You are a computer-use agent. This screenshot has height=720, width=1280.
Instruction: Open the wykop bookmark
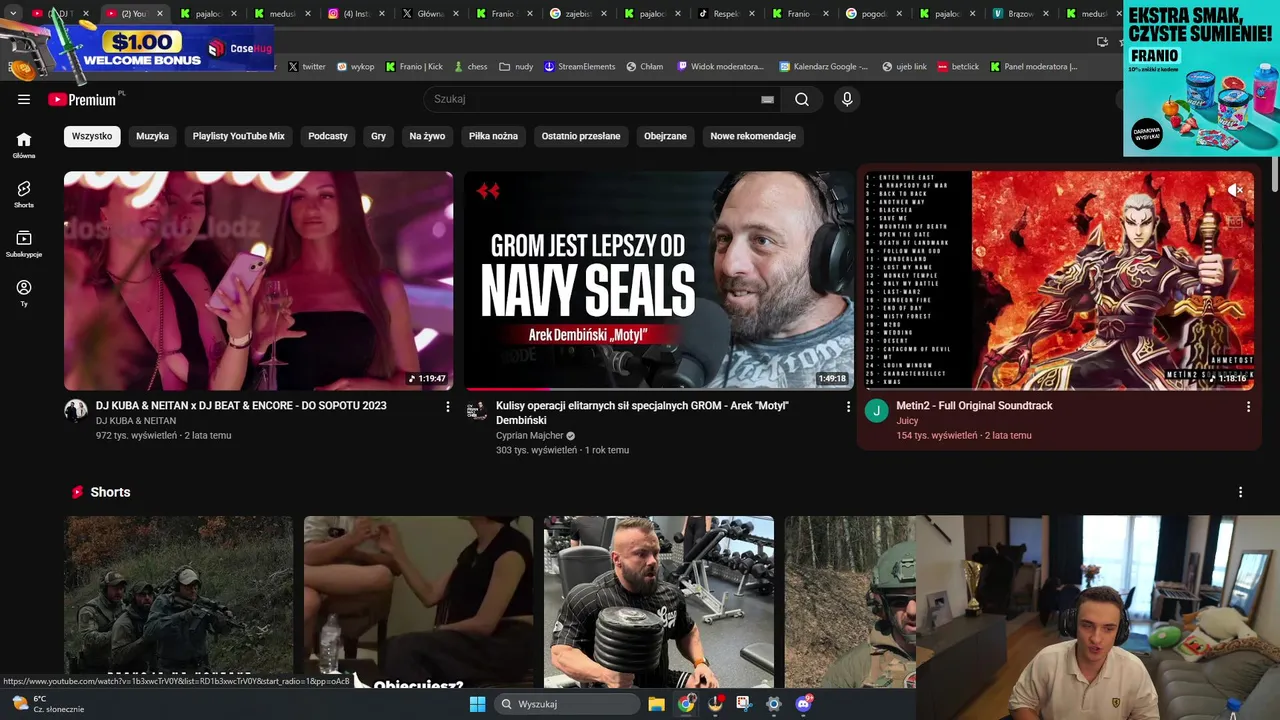tap(355, 66)
